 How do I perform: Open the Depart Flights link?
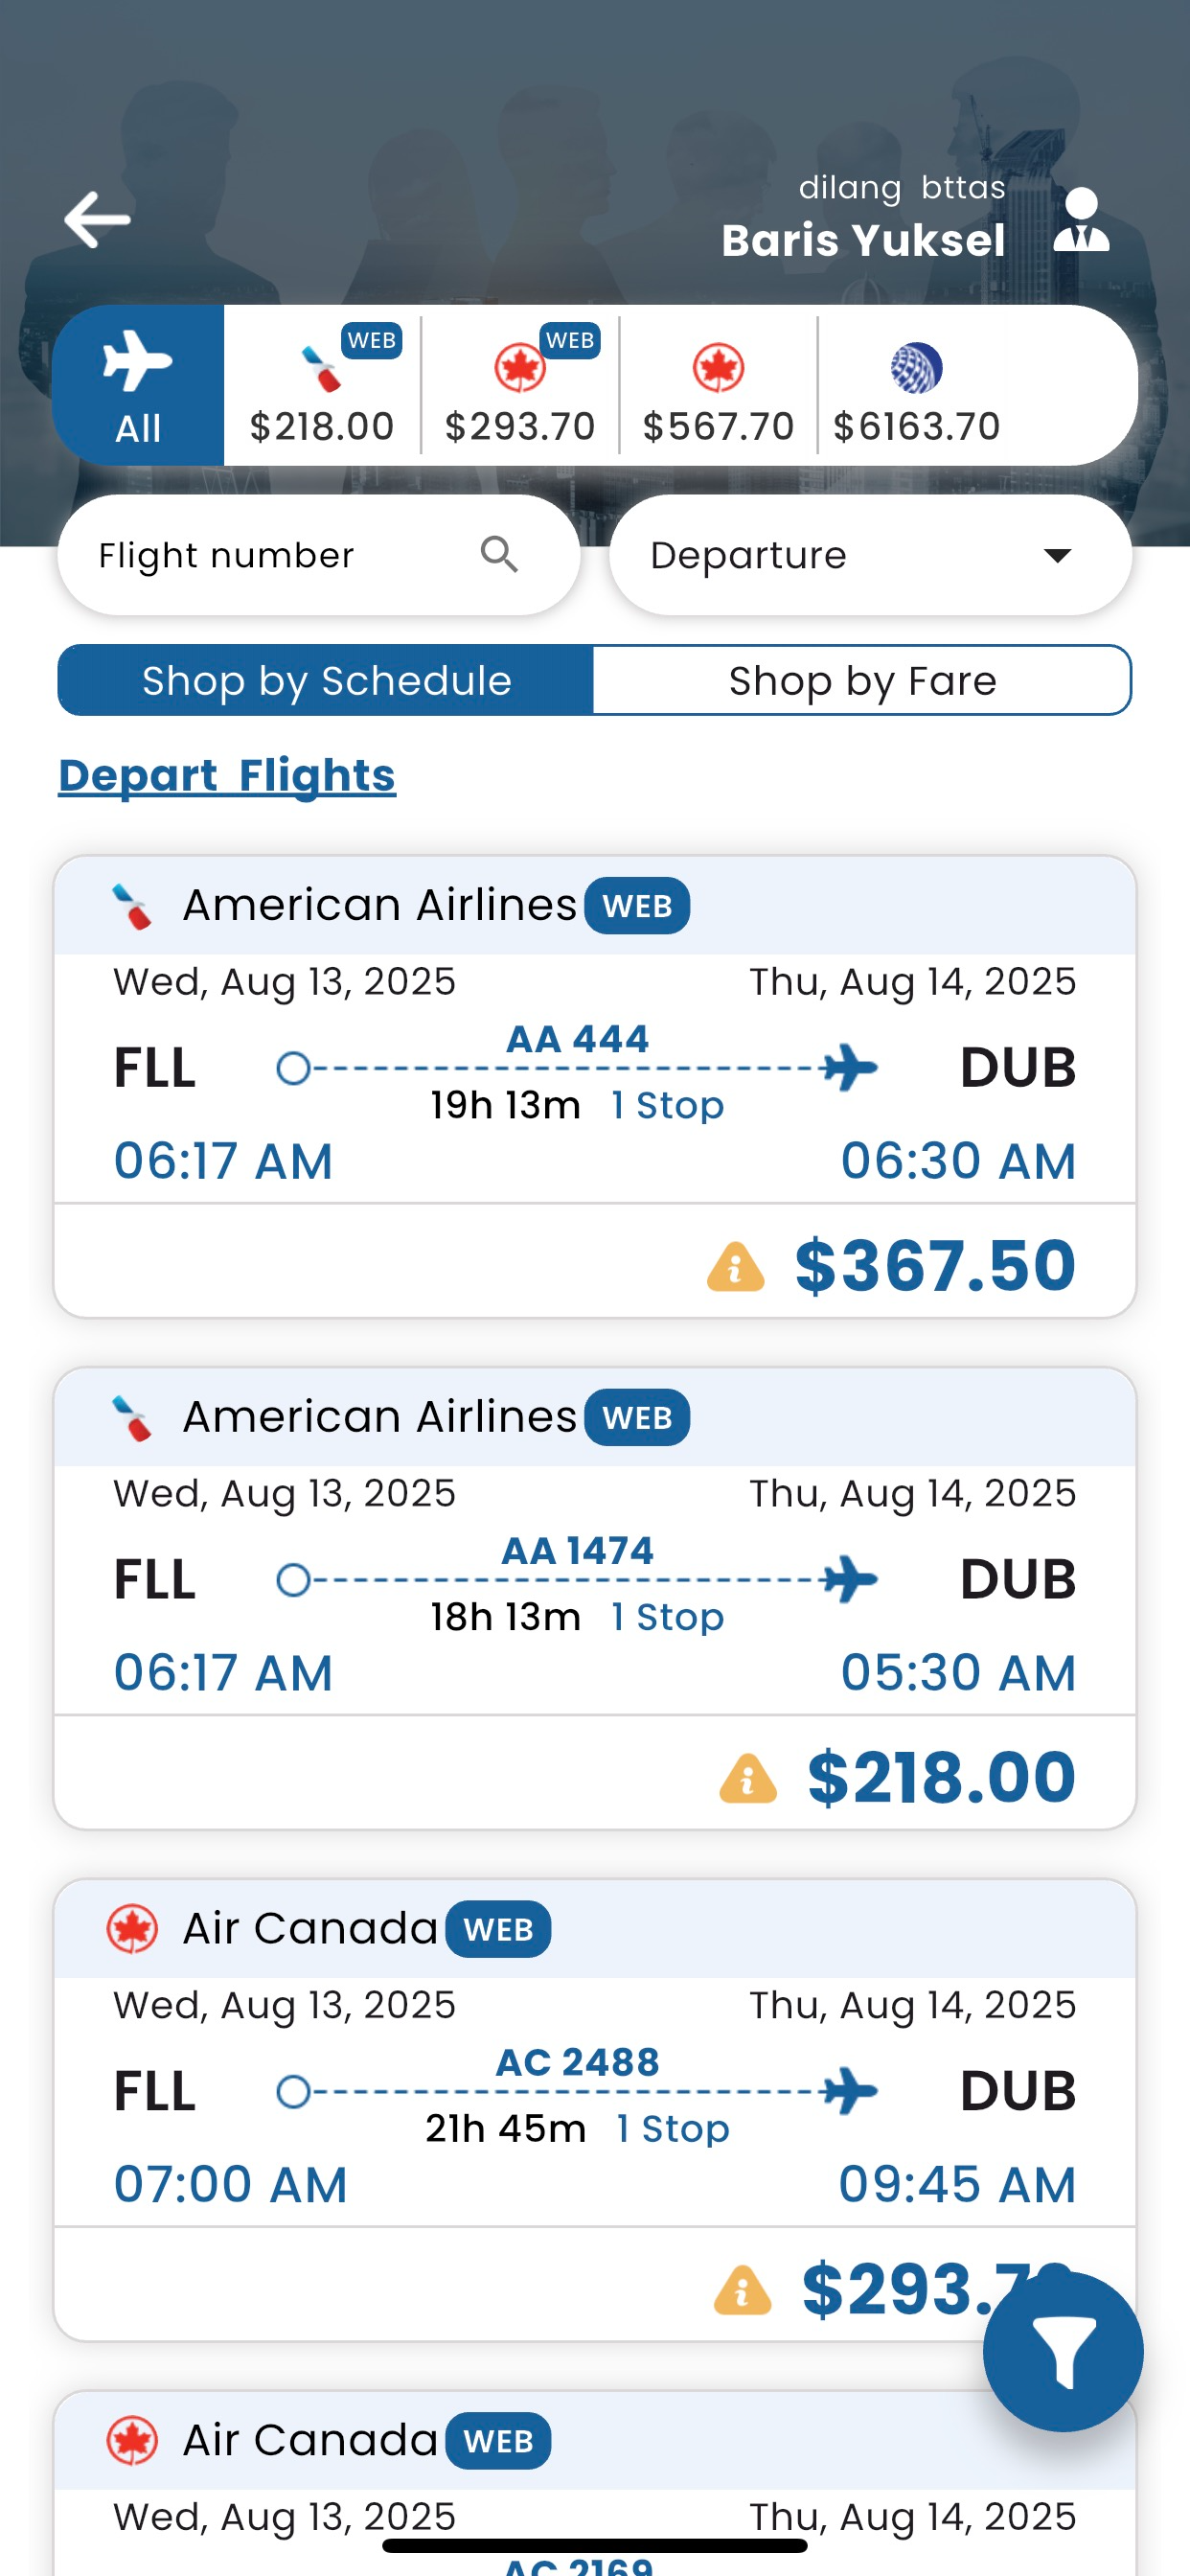click(227, 775)
